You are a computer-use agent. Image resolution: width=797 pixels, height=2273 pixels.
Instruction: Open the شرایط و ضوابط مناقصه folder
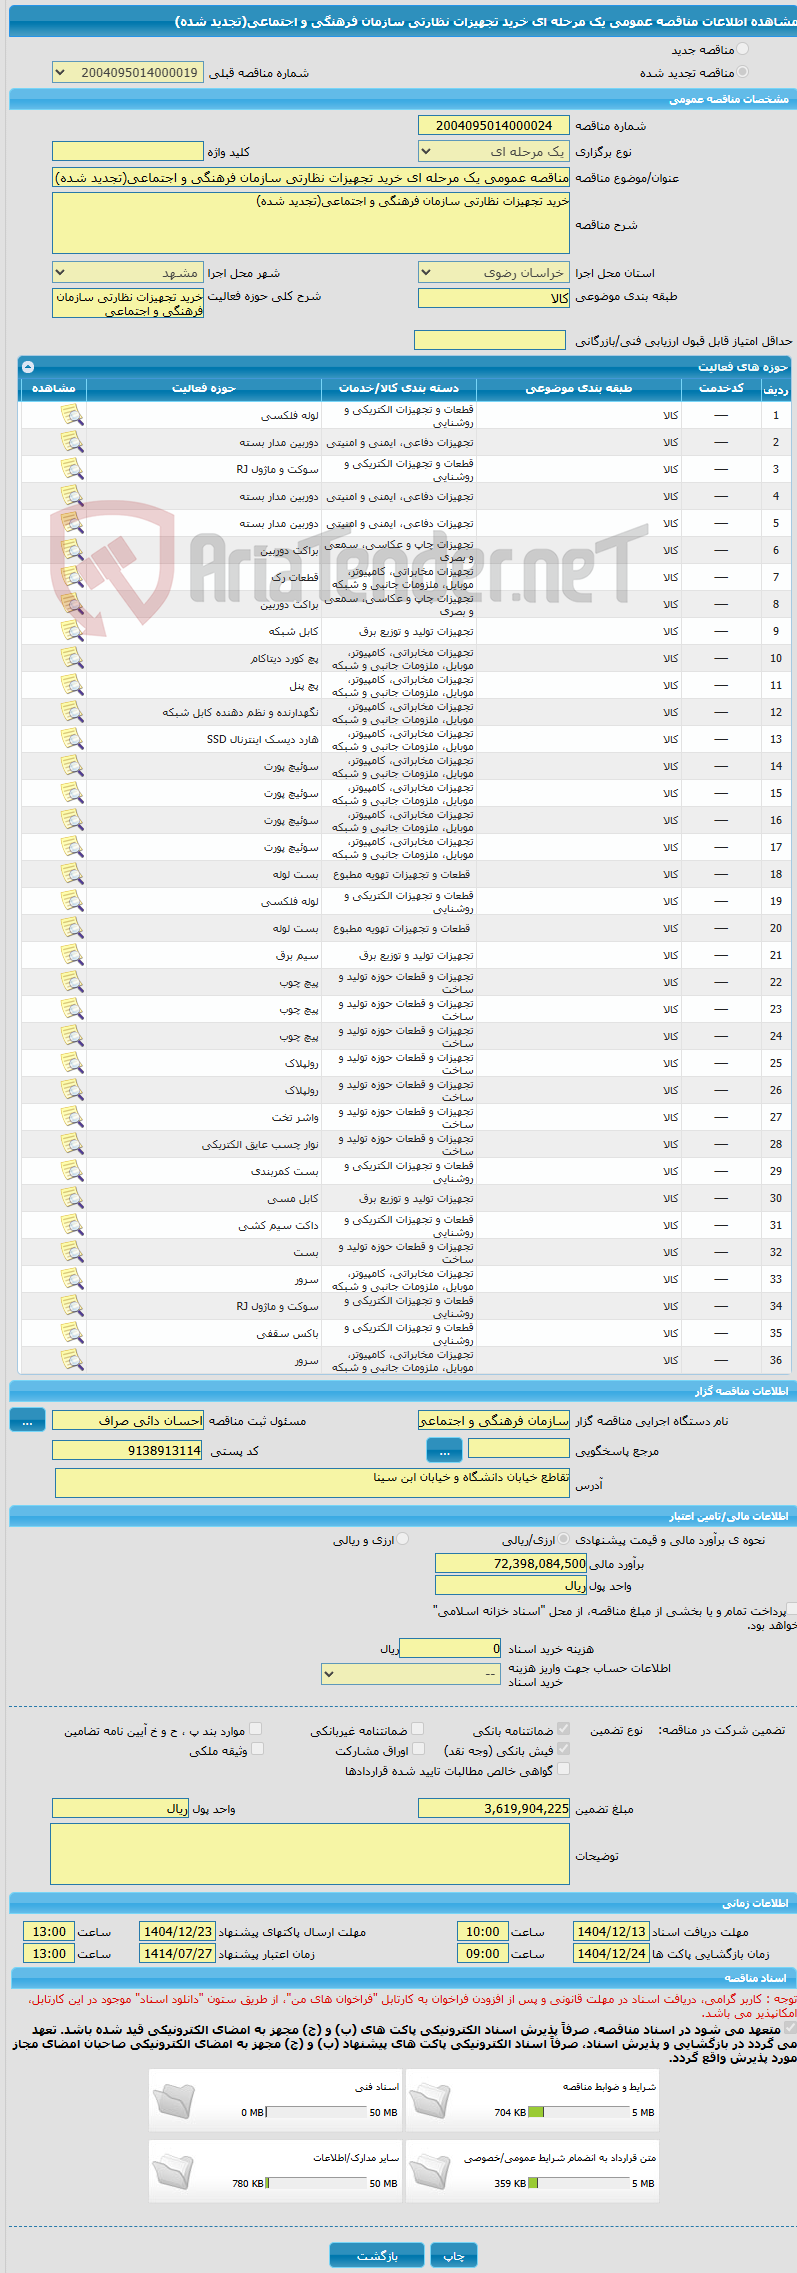pos(430,2101)
